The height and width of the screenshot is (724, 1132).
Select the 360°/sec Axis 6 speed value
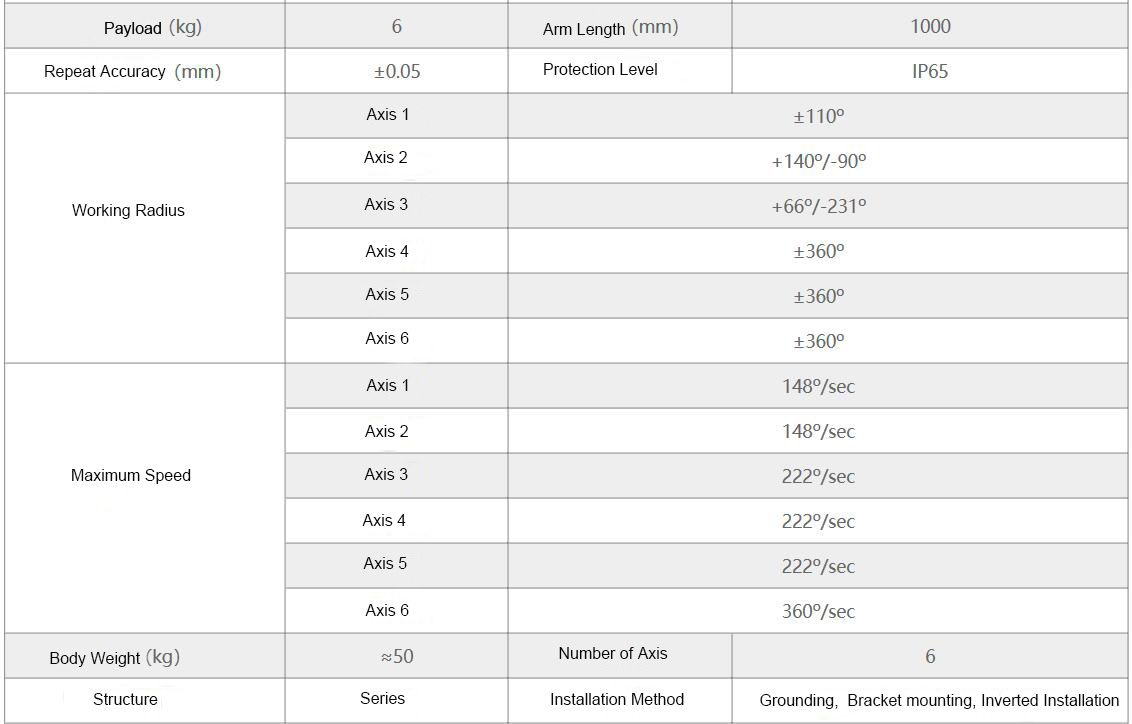pyautogui.click(x=819, y=611)
